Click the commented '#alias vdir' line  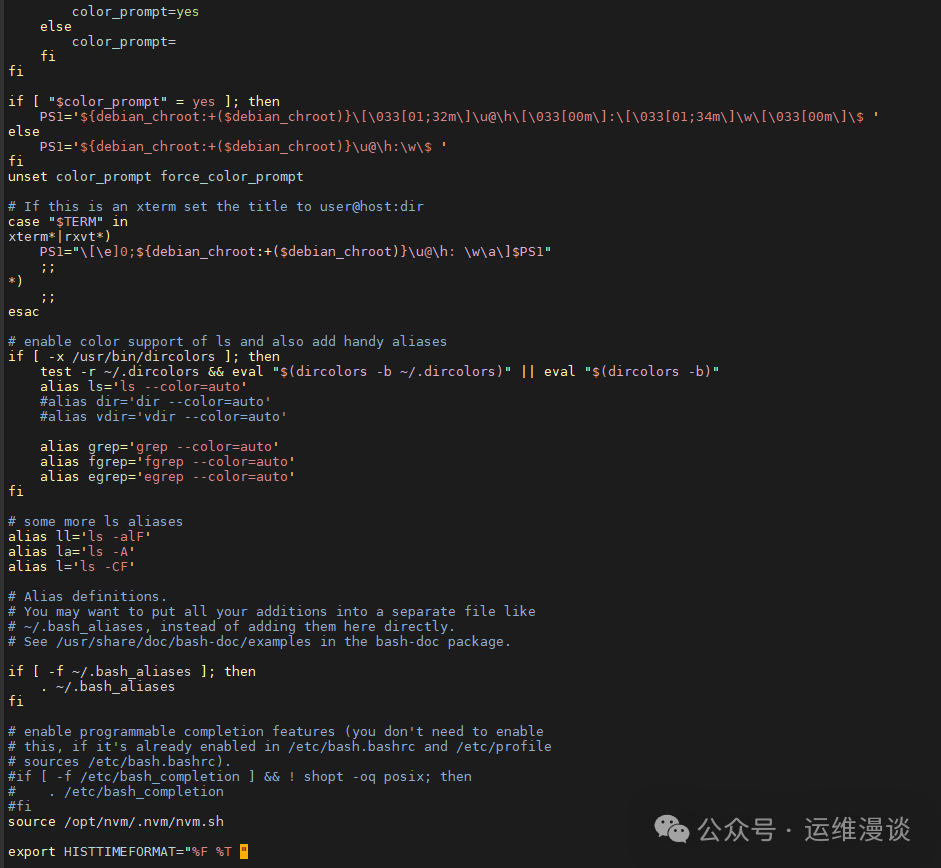(x=163, y=416)
